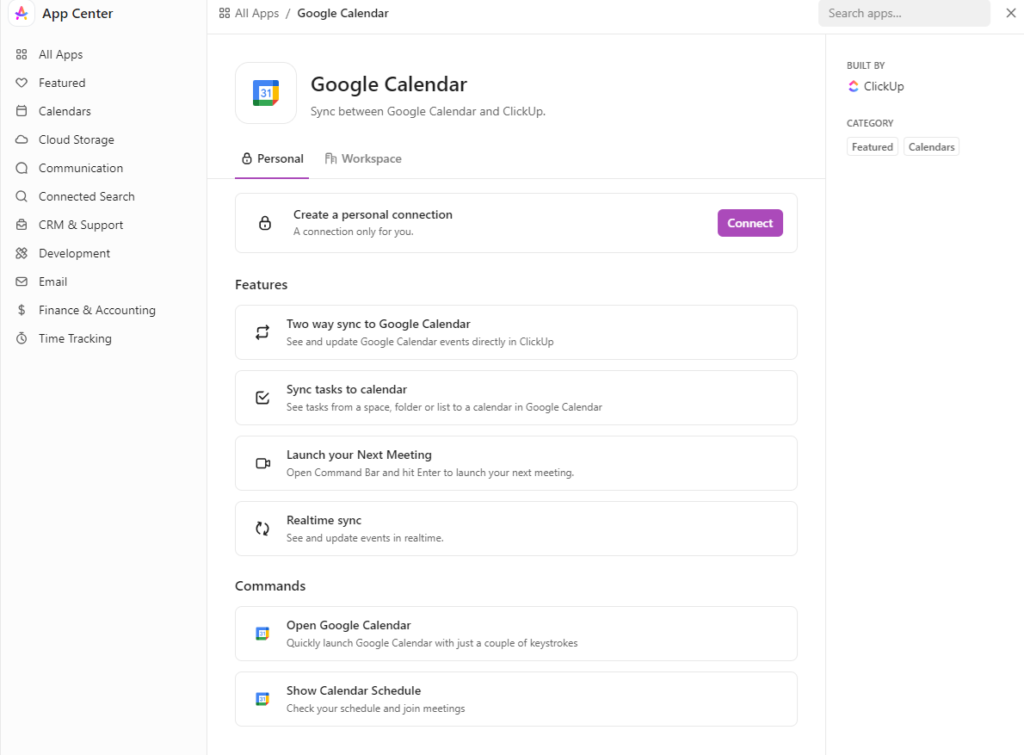1024x755 pixels.
Task: Select Two way sync to Google Calendar
Action: [516, 332]
